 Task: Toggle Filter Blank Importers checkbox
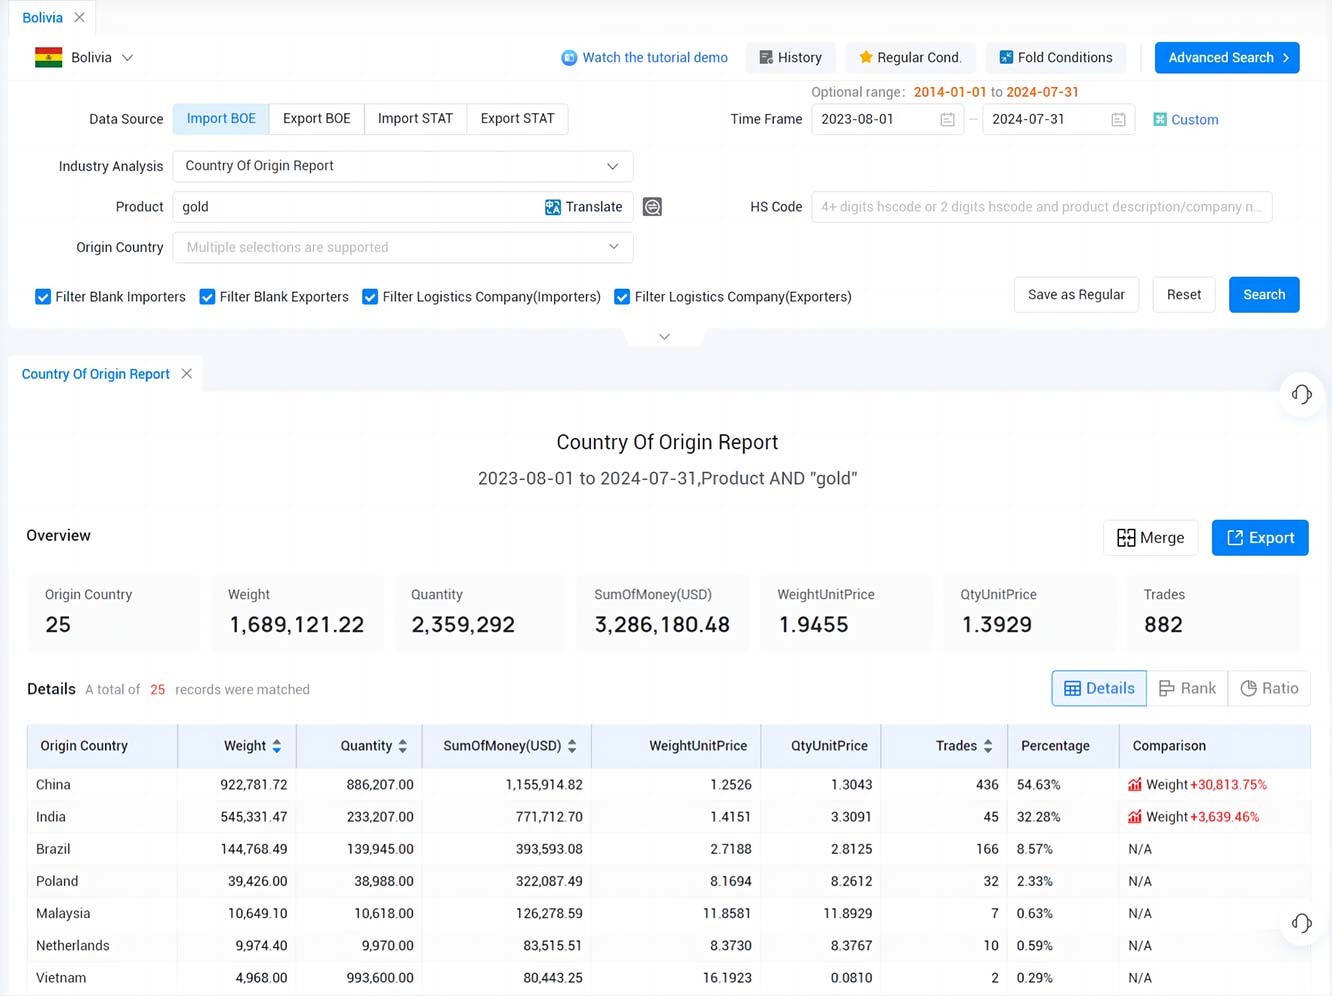(x=43, y=297)
